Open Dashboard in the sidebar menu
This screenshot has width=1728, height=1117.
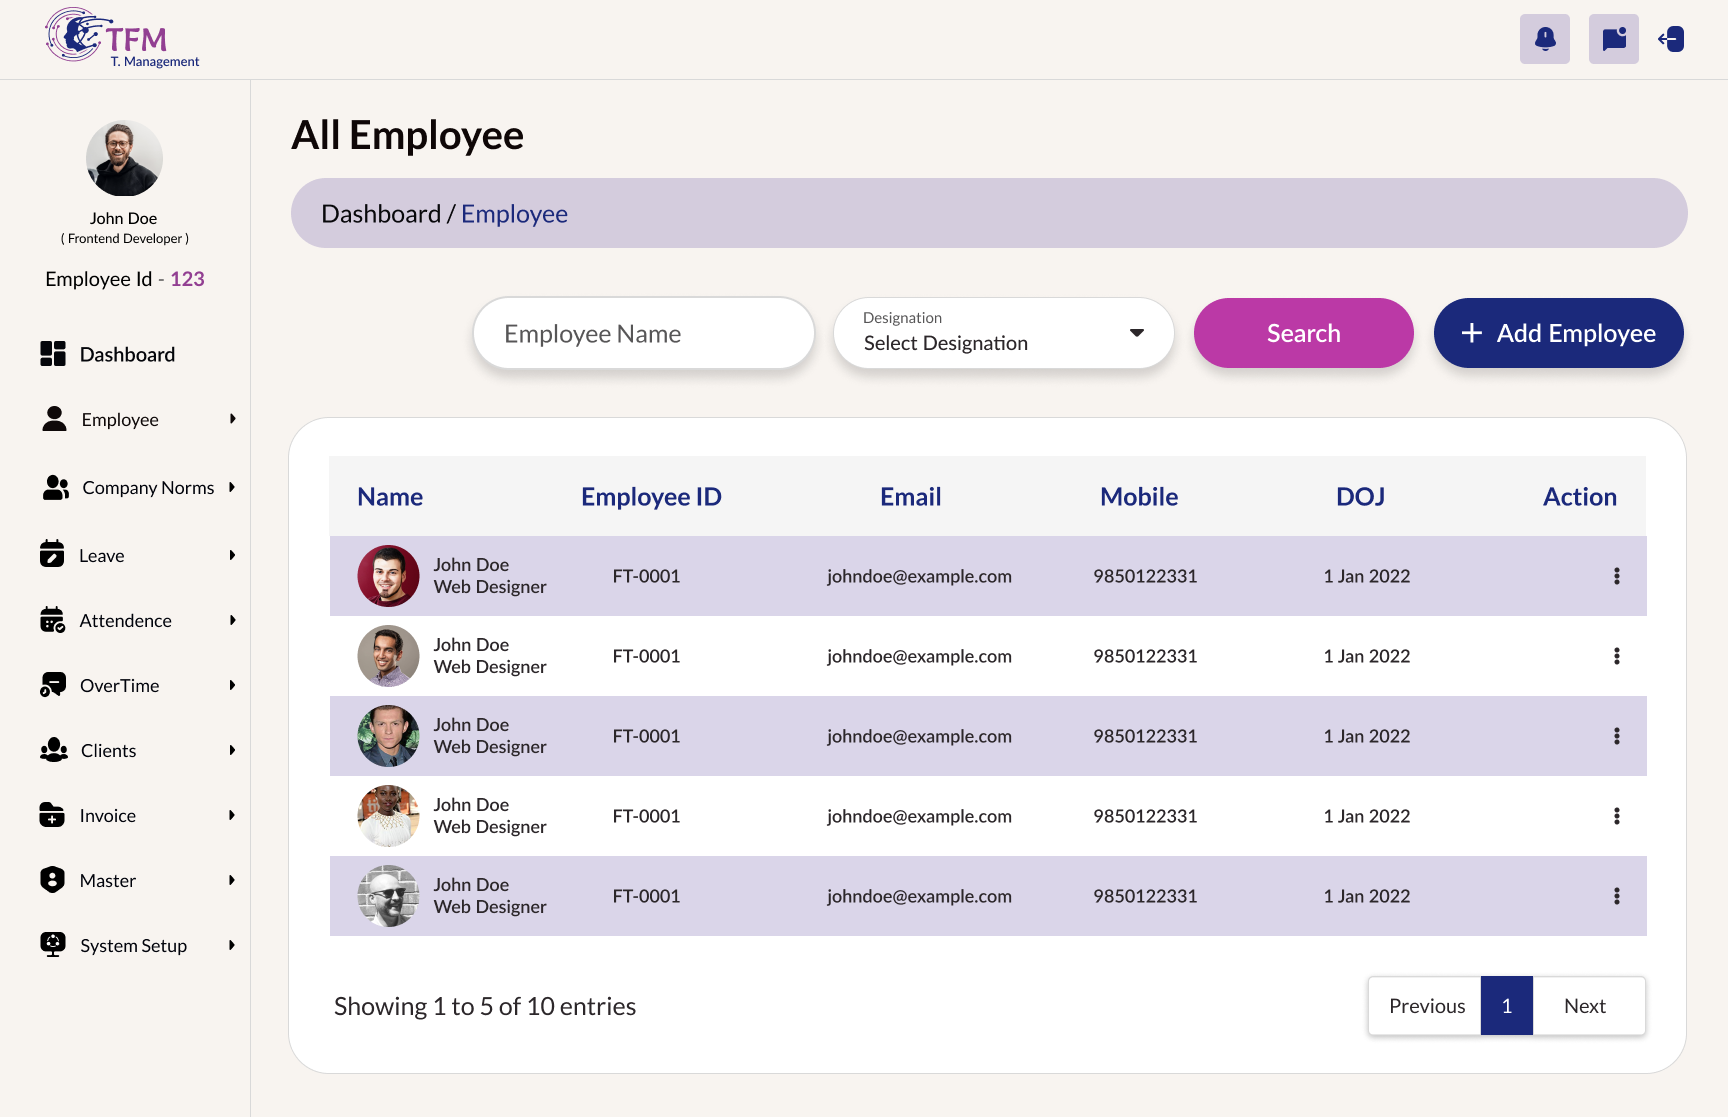point(127,354)
